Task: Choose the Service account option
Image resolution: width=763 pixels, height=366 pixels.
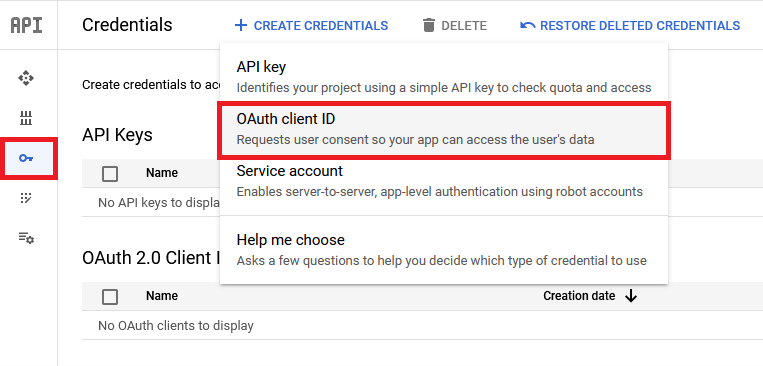Action: 444,181
